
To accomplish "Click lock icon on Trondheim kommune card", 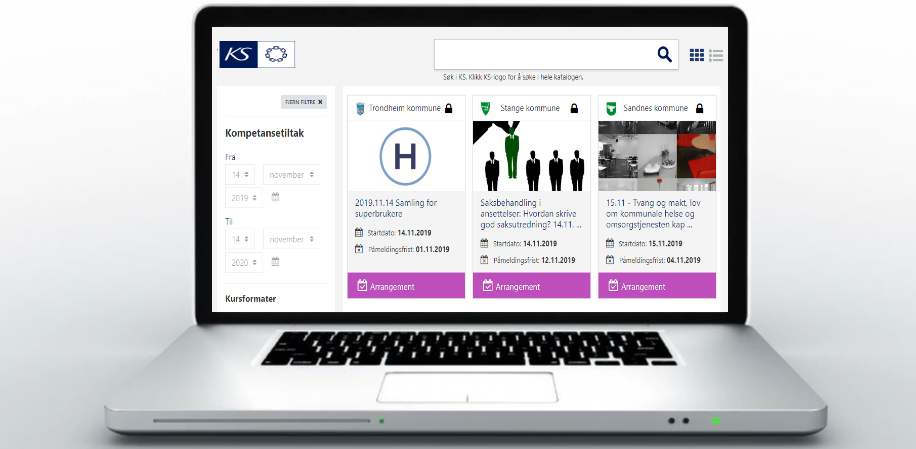I will point(449,108).
